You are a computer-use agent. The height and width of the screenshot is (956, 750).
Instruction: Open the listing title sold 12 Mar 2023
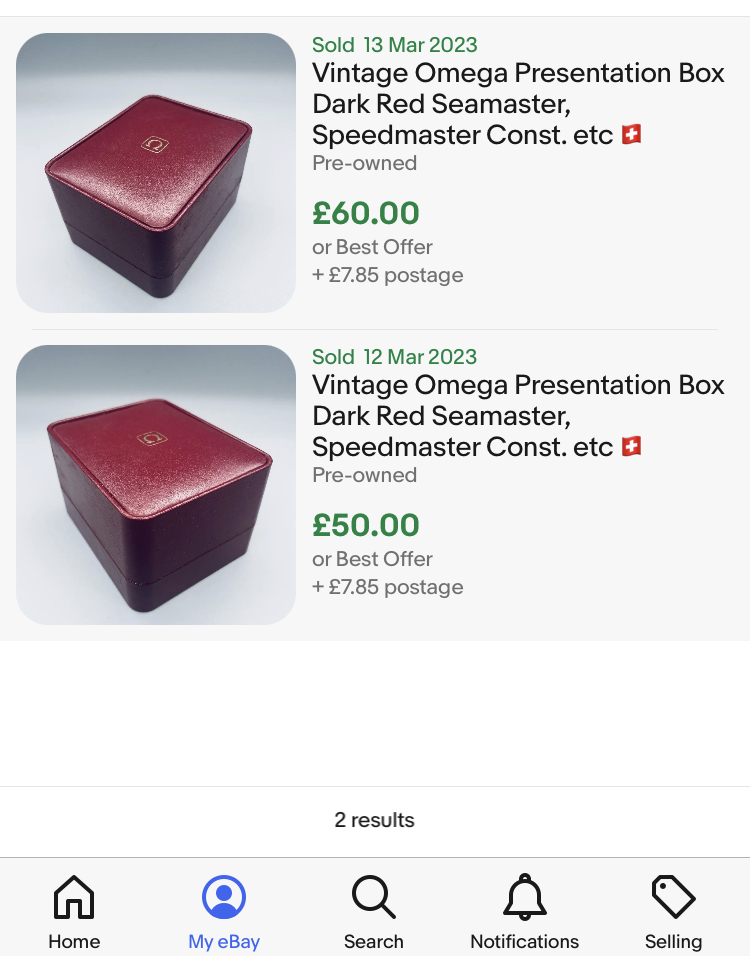pyautogui.click(x=518, y=416)
